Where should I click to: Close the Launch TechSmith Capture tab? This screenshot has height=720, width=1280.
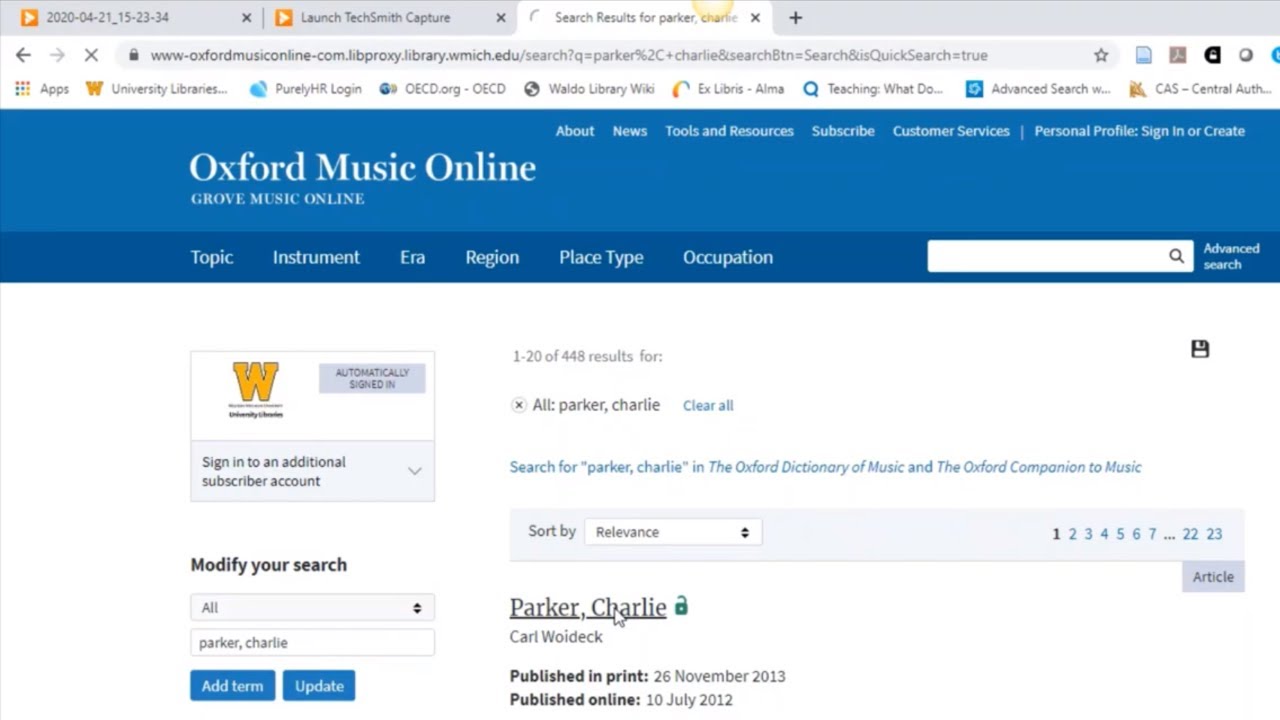[x=500, y=17]
